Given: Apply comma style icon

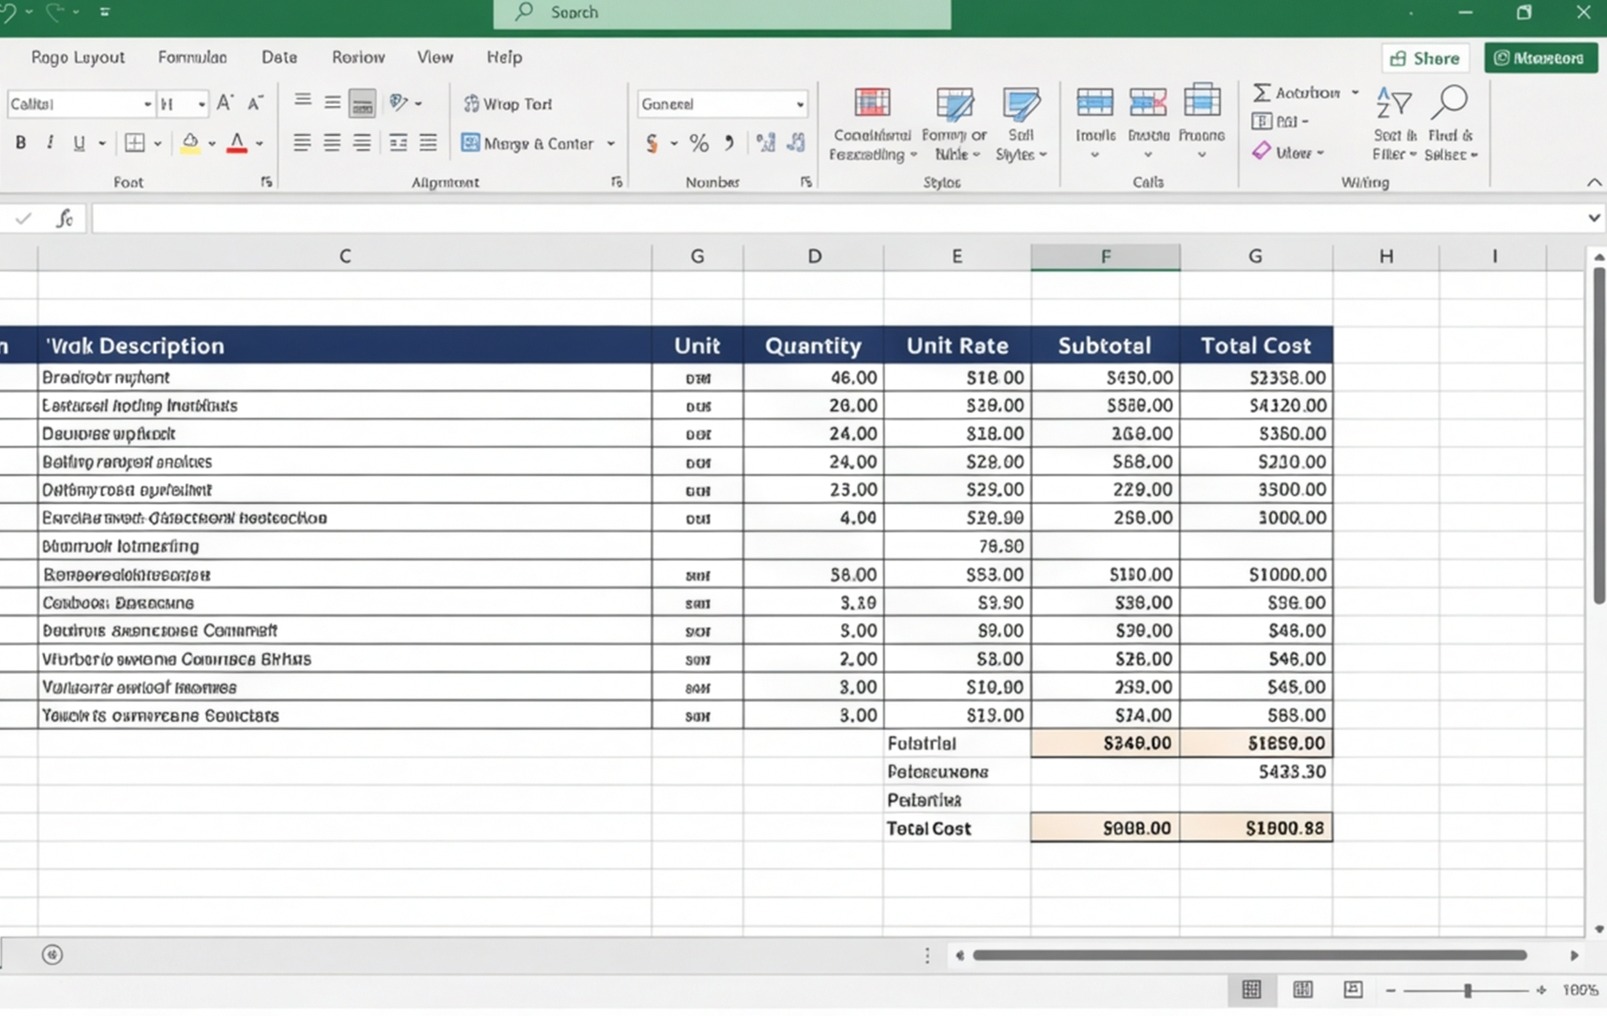Looking at the screenshot, I should [729, 143].
